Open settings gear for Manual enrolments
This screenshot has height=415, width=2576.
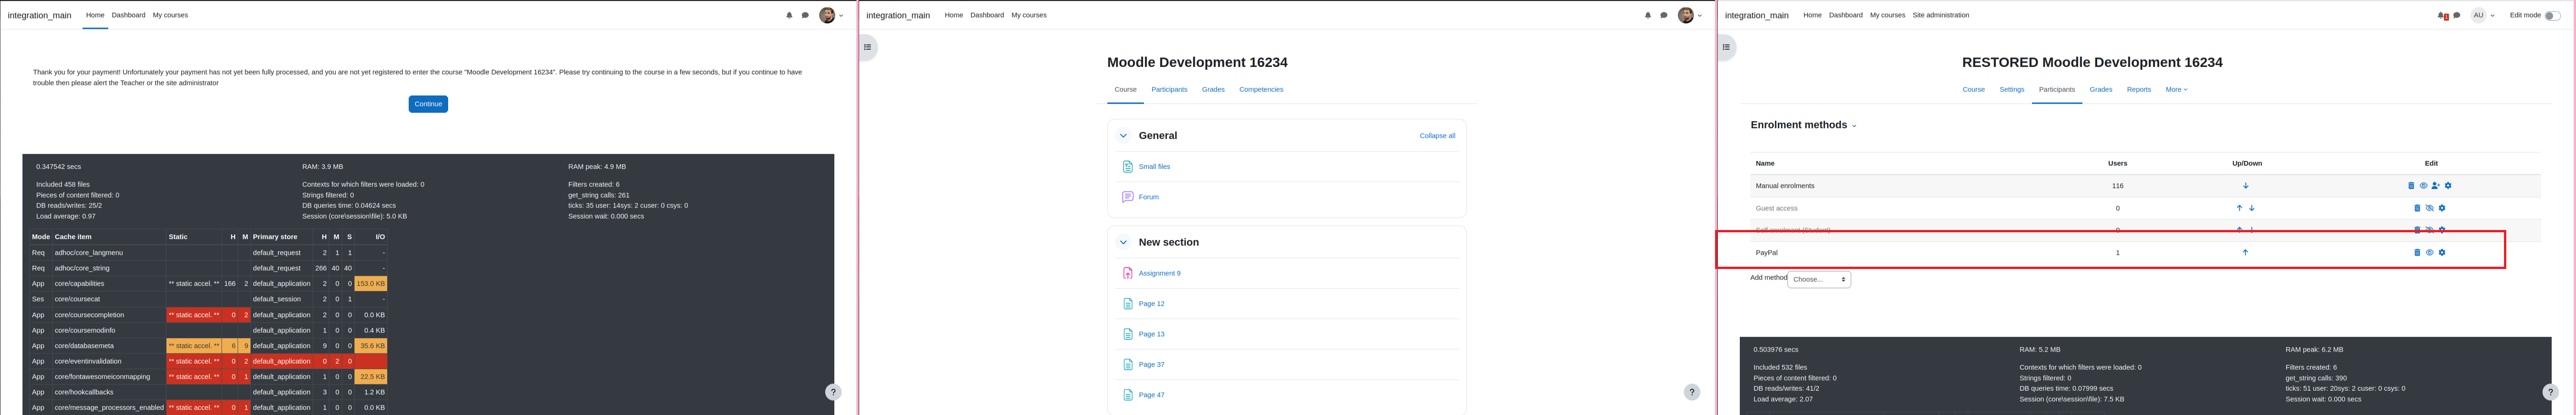point(2448,186)
